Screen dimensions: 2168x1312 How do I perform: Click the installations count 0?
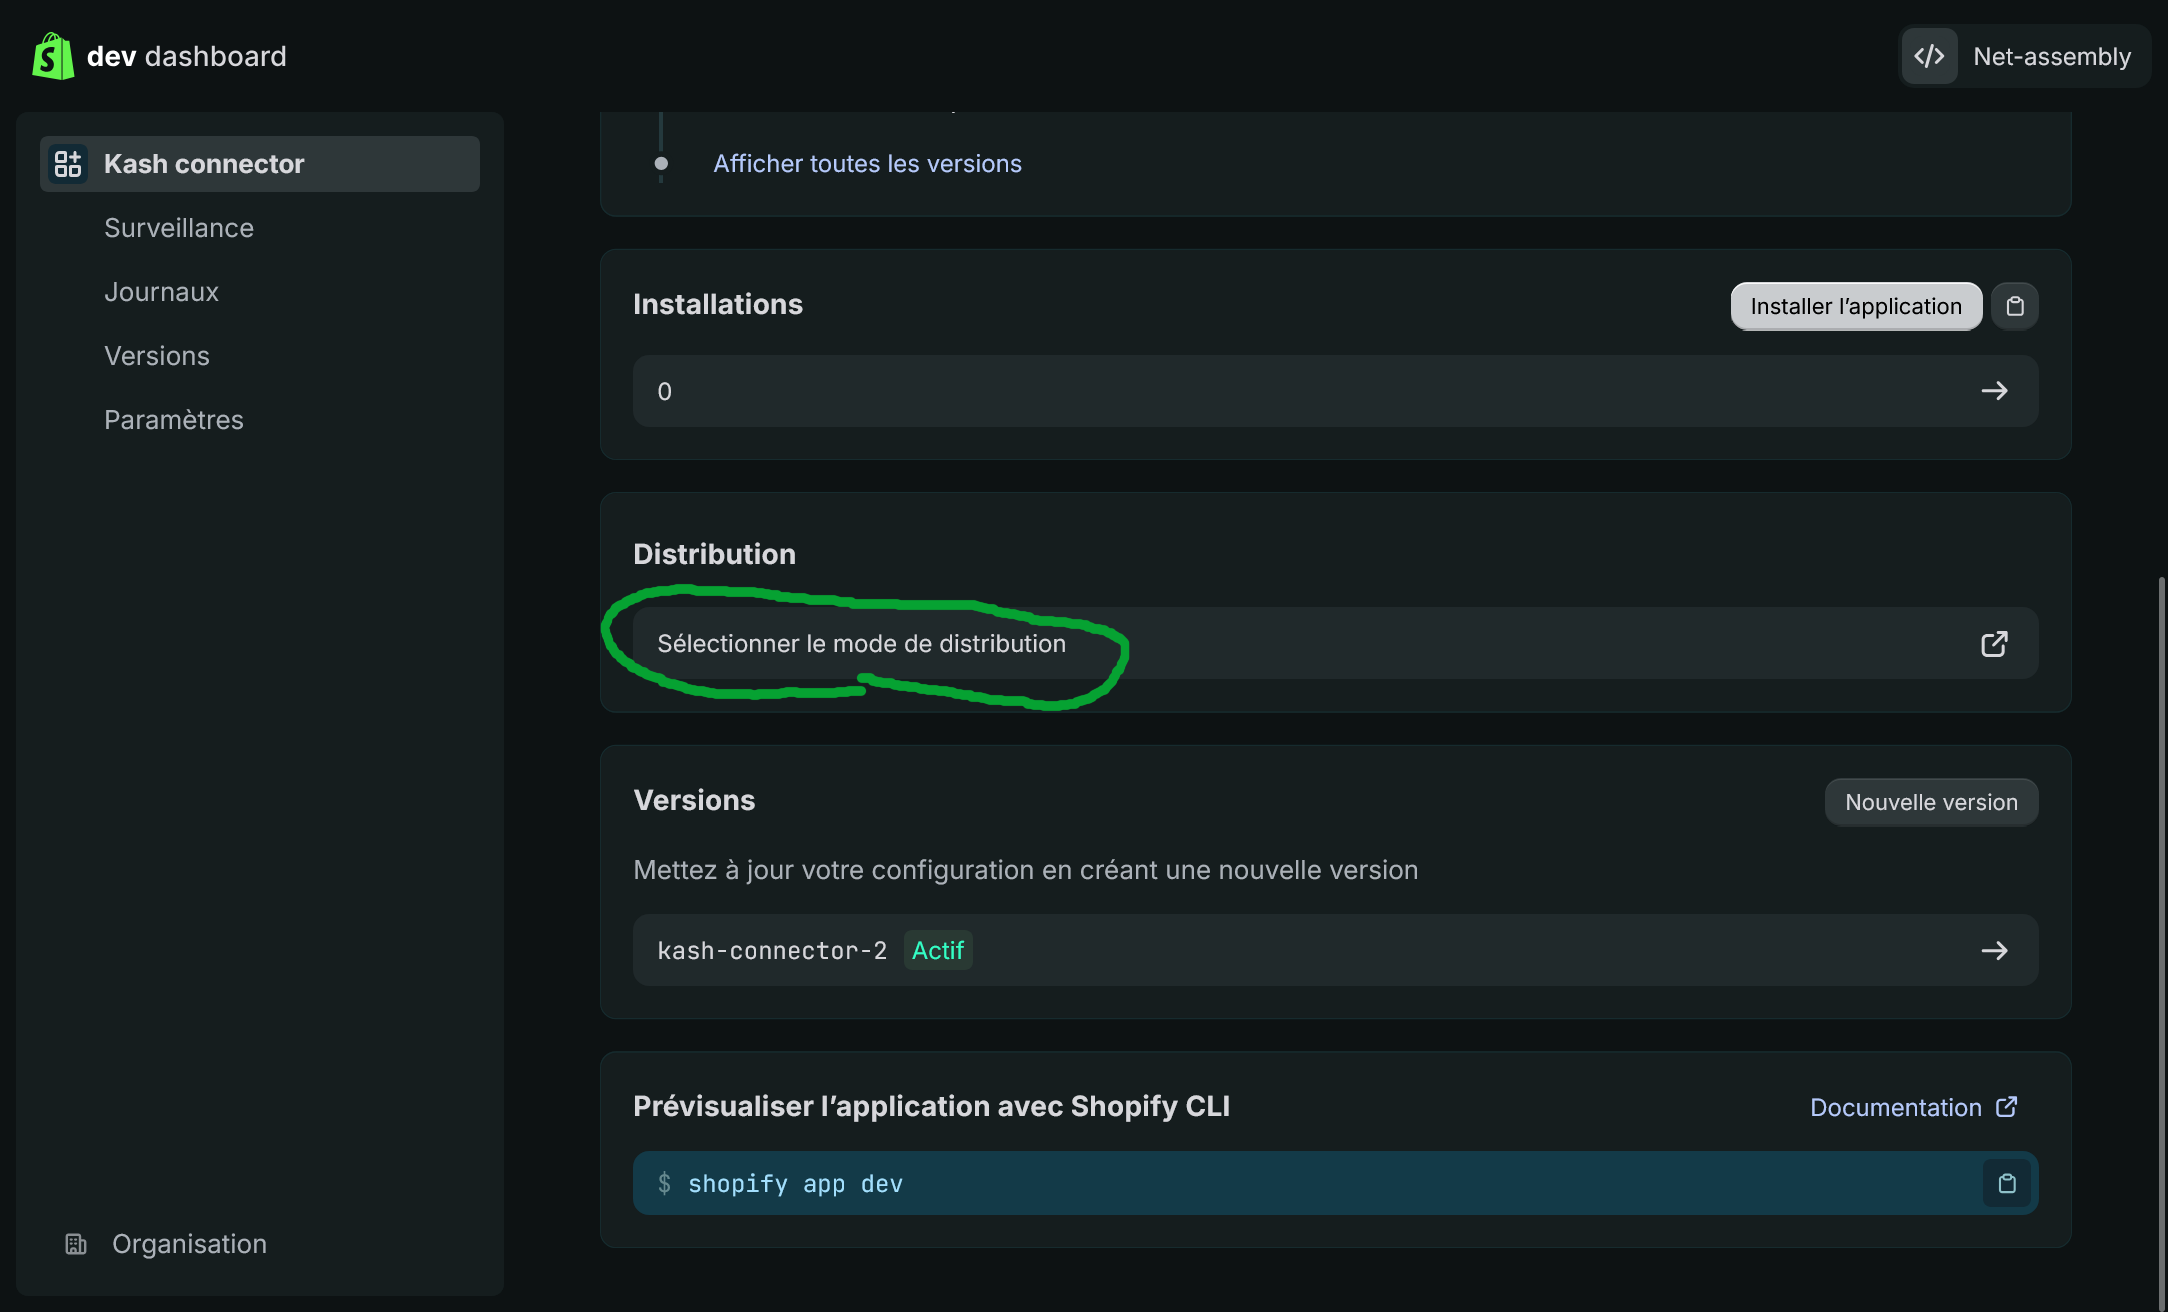tap(664, 392)
